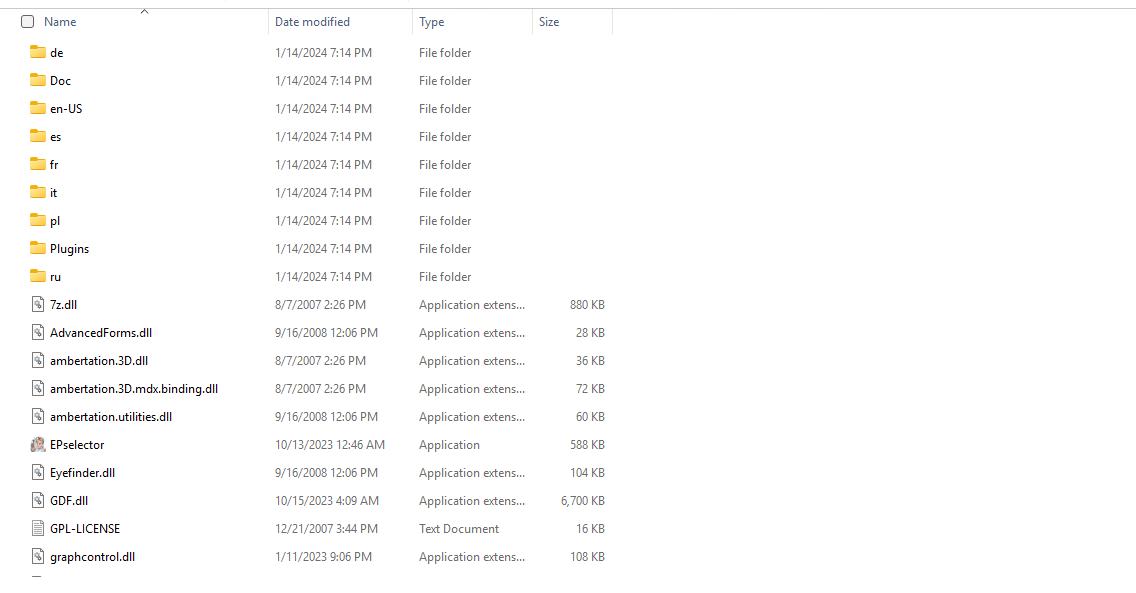Select the Eyefinder.dll file icon

[38, 472]
